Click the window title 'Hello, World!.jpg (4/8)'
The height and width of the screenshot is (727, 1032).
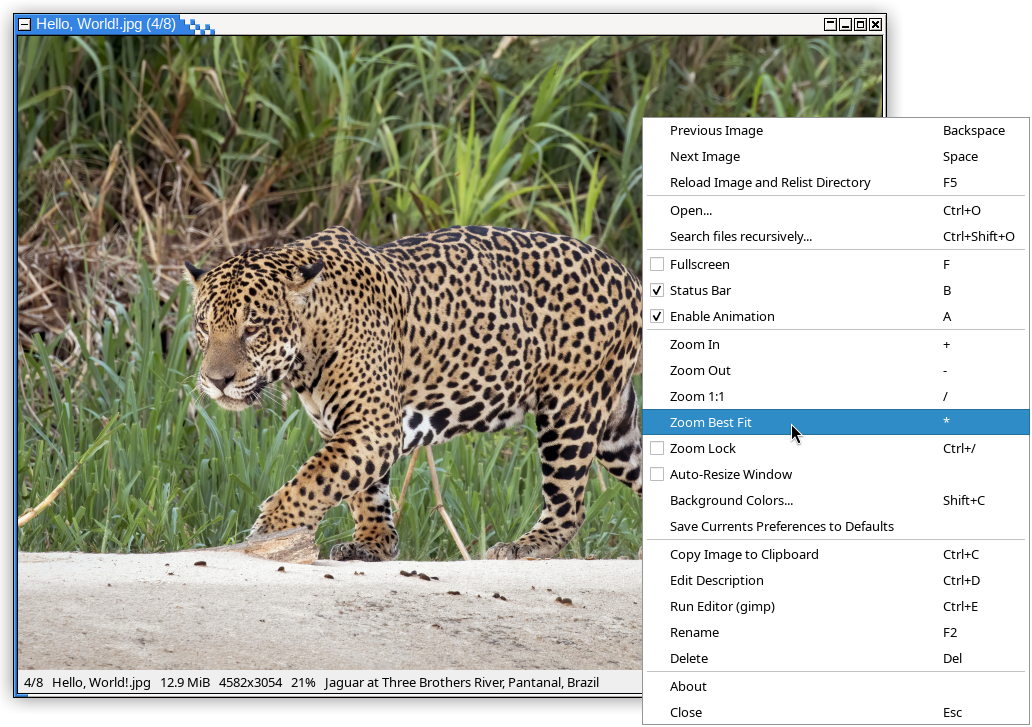click(x=106, y=24)
